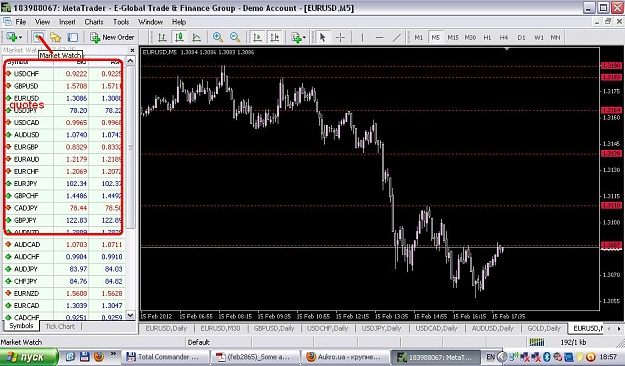625x366 pixels.
Task: Switch to M30 timeframe
Action: click(x=470, y=37)
